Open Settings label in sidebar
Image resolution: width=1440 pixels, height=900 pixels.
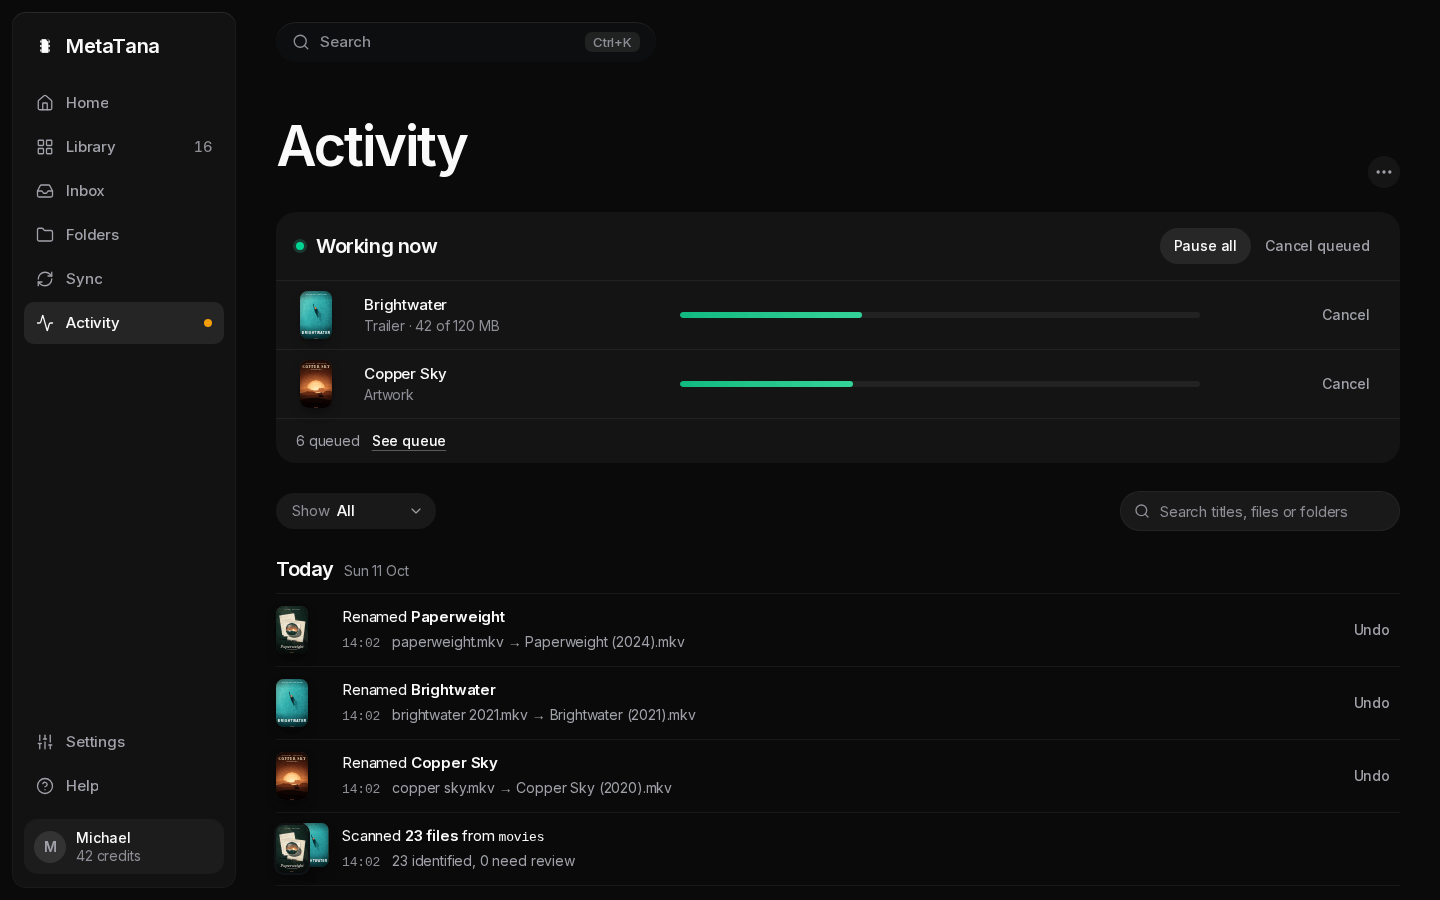[x=95, y=742]
